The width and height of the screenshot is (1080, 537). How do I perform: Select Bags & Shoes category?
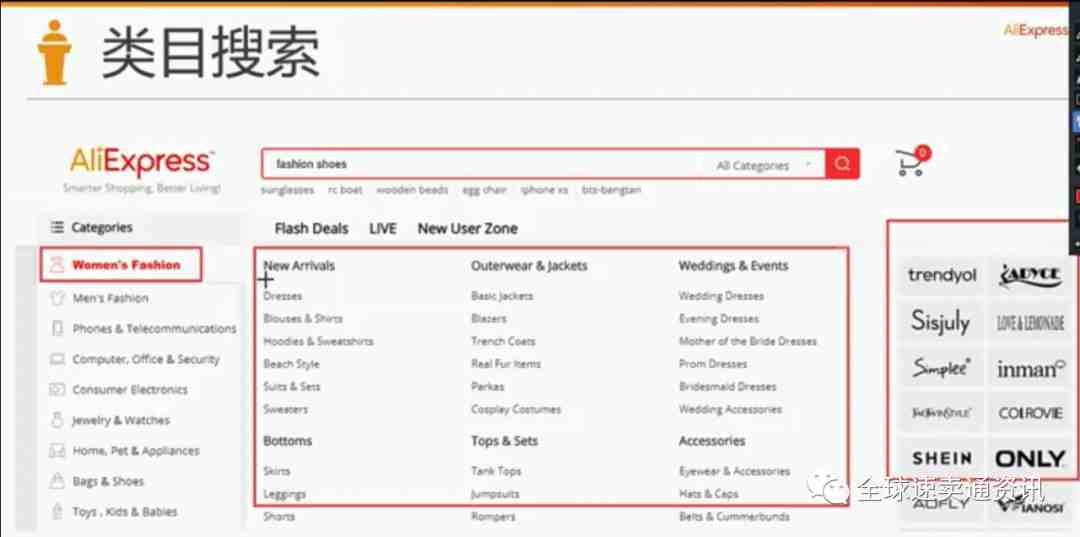click(108, 481)
